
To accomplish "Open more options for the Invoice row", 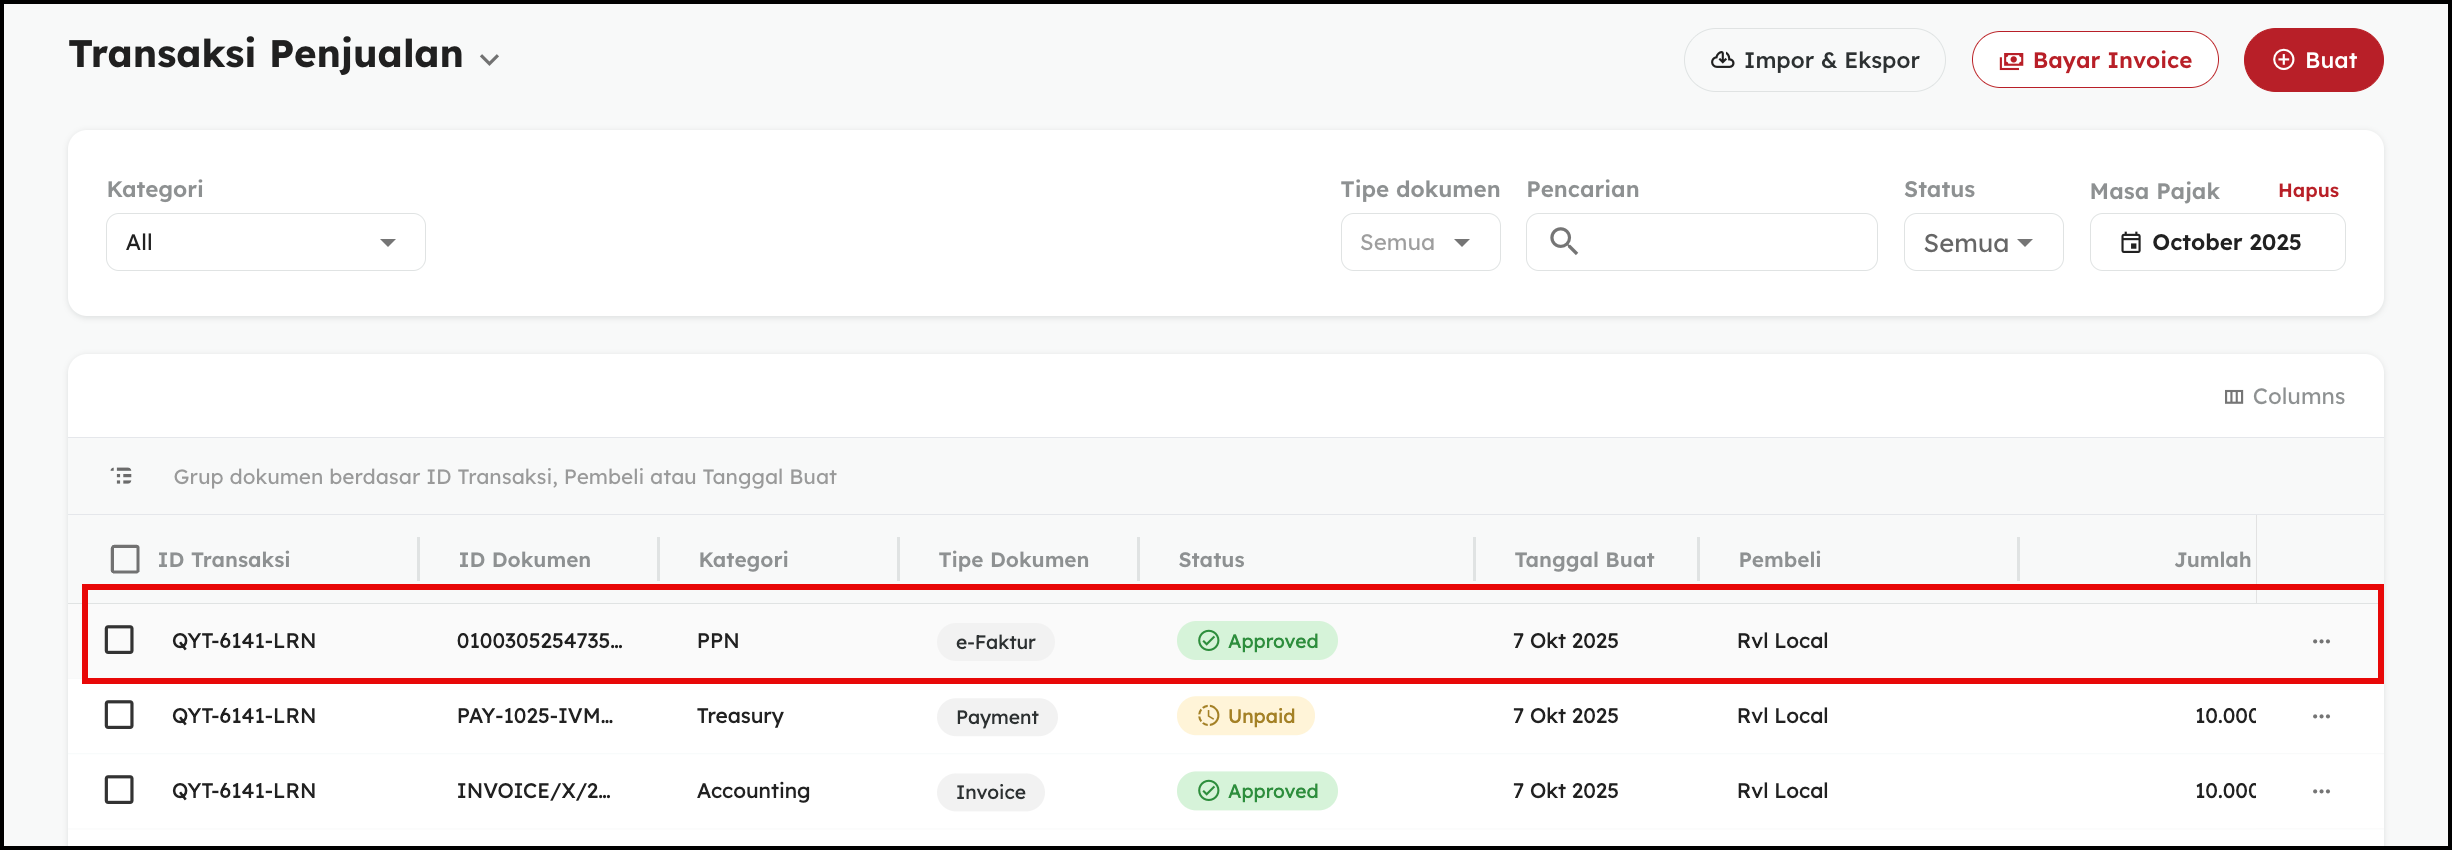I will 2321,791.
